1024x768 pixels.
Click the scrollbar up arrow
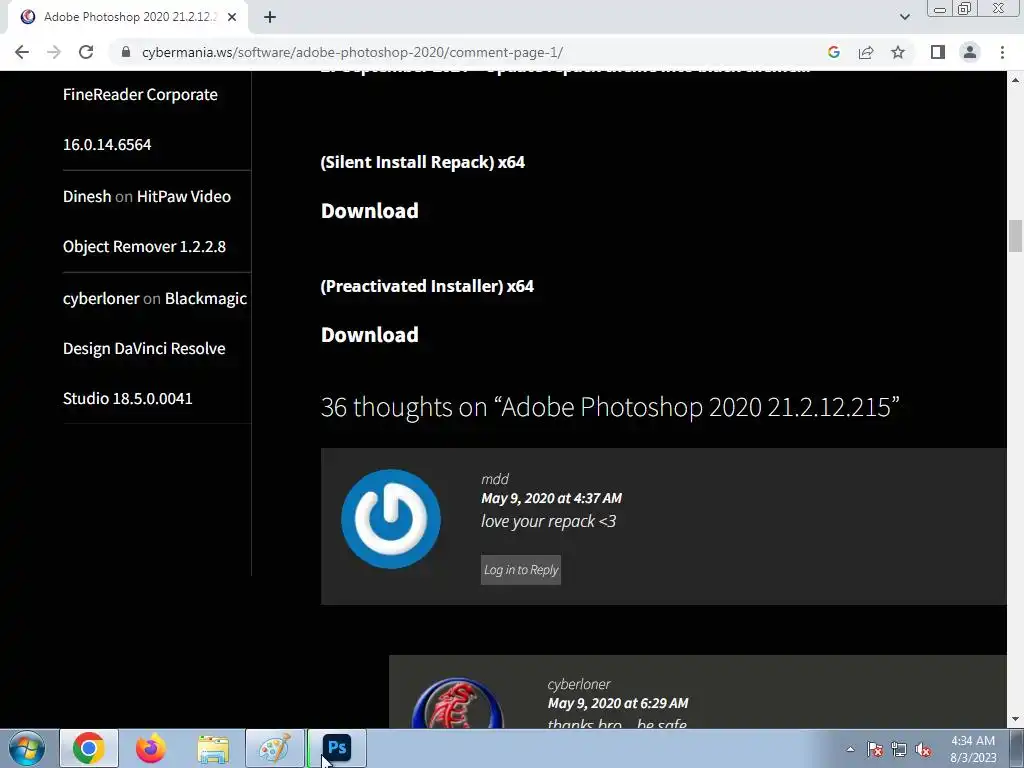click(1015, 80)
